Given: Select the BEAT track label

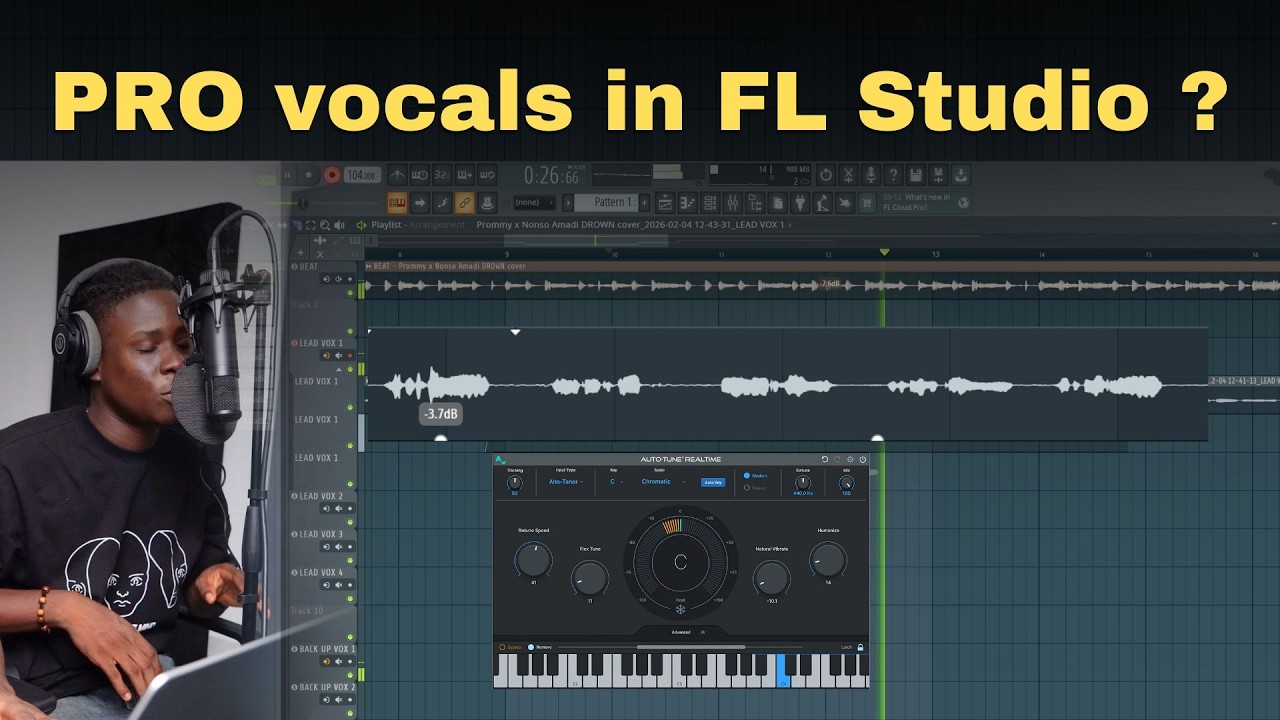Looking at the screenshot, I should (x=309, y=267).
